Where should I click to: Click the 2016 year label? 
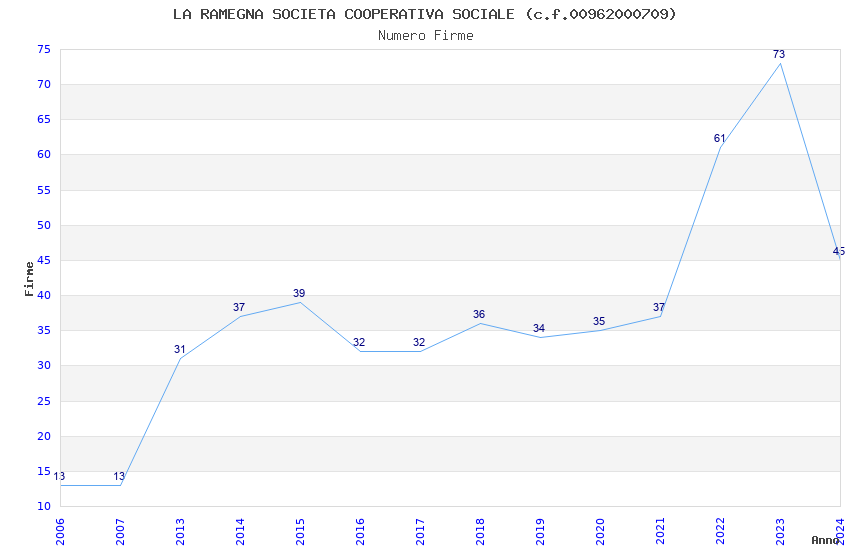pos(360,532)
